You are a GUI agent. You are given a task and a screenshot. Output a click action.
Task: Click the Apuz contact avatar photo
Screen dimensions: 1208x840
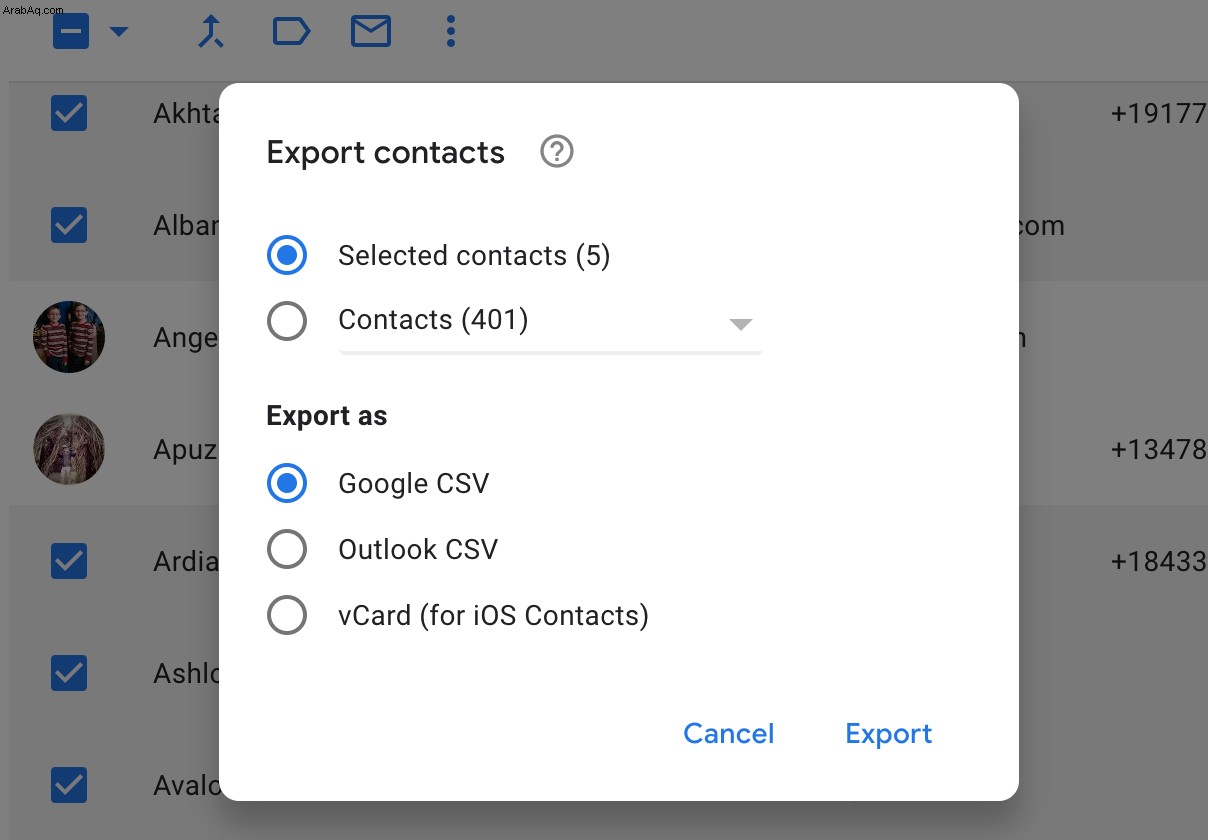point(69,449)
